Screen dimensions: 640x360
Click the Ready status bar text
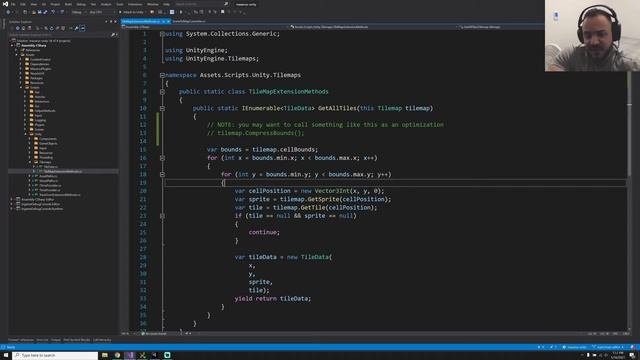11,347
